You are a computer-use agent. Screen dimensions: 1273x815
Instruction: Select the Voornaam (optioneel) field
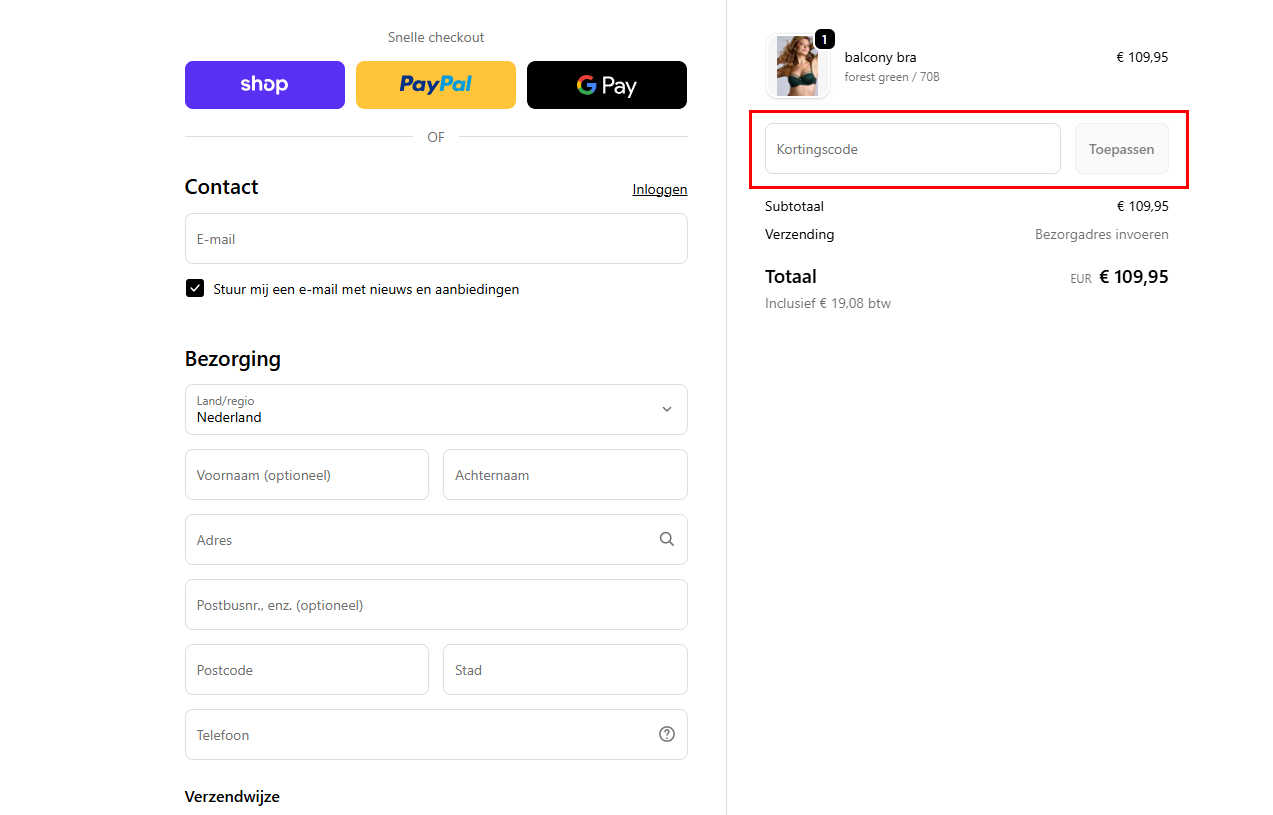tap(306, 475)
